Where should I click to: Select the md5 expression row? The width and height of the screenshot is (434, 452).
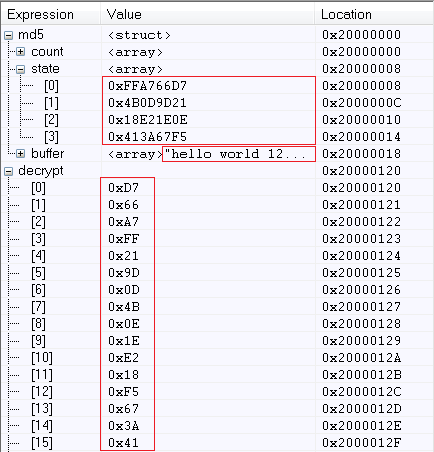coord(31,35)
